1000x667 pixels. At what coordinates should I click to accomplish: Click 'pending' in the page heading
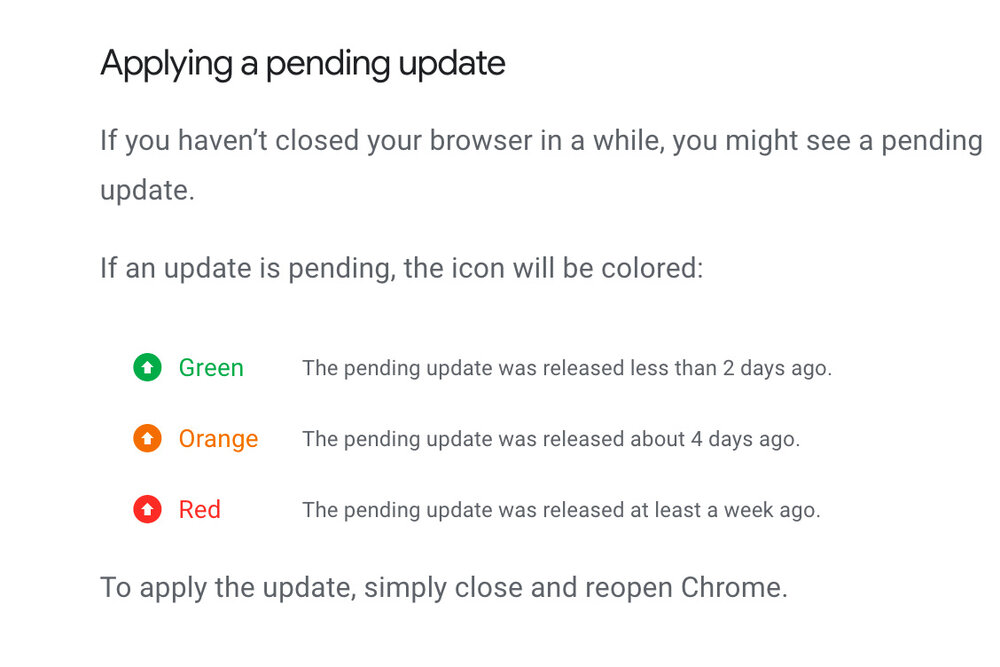(327, 66)
